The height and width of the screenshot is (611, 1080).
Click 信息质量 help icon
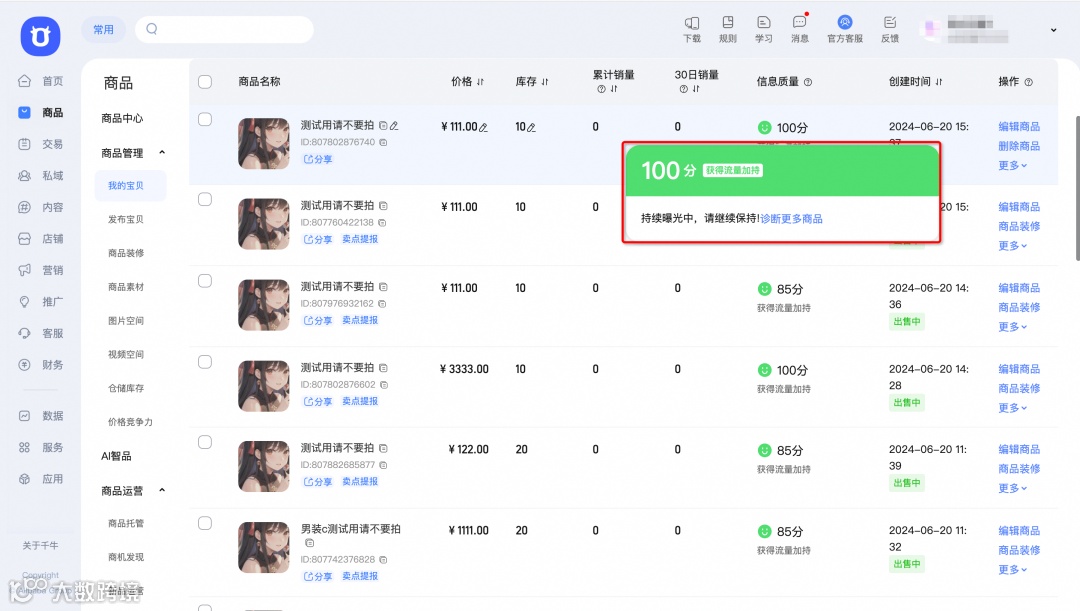coord(808,82)
